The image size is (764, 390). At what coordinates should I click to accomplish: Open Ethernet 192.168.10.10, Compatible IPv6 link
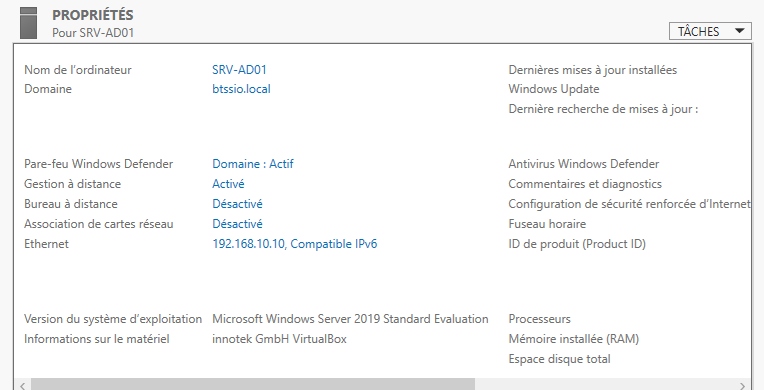point(295,244)
